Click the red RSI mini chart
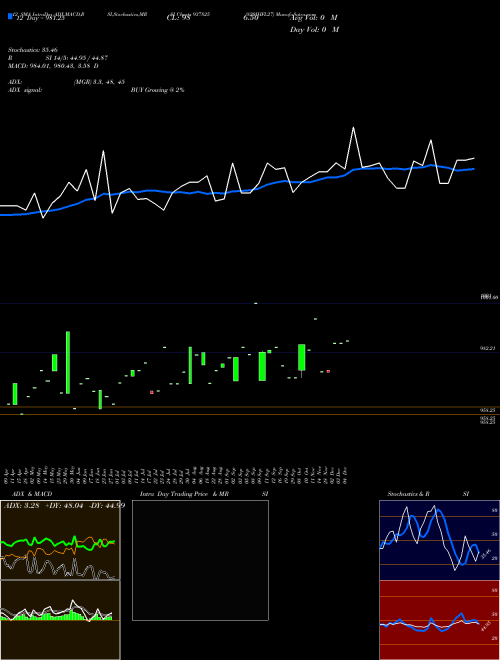 (x=439, y=620)
